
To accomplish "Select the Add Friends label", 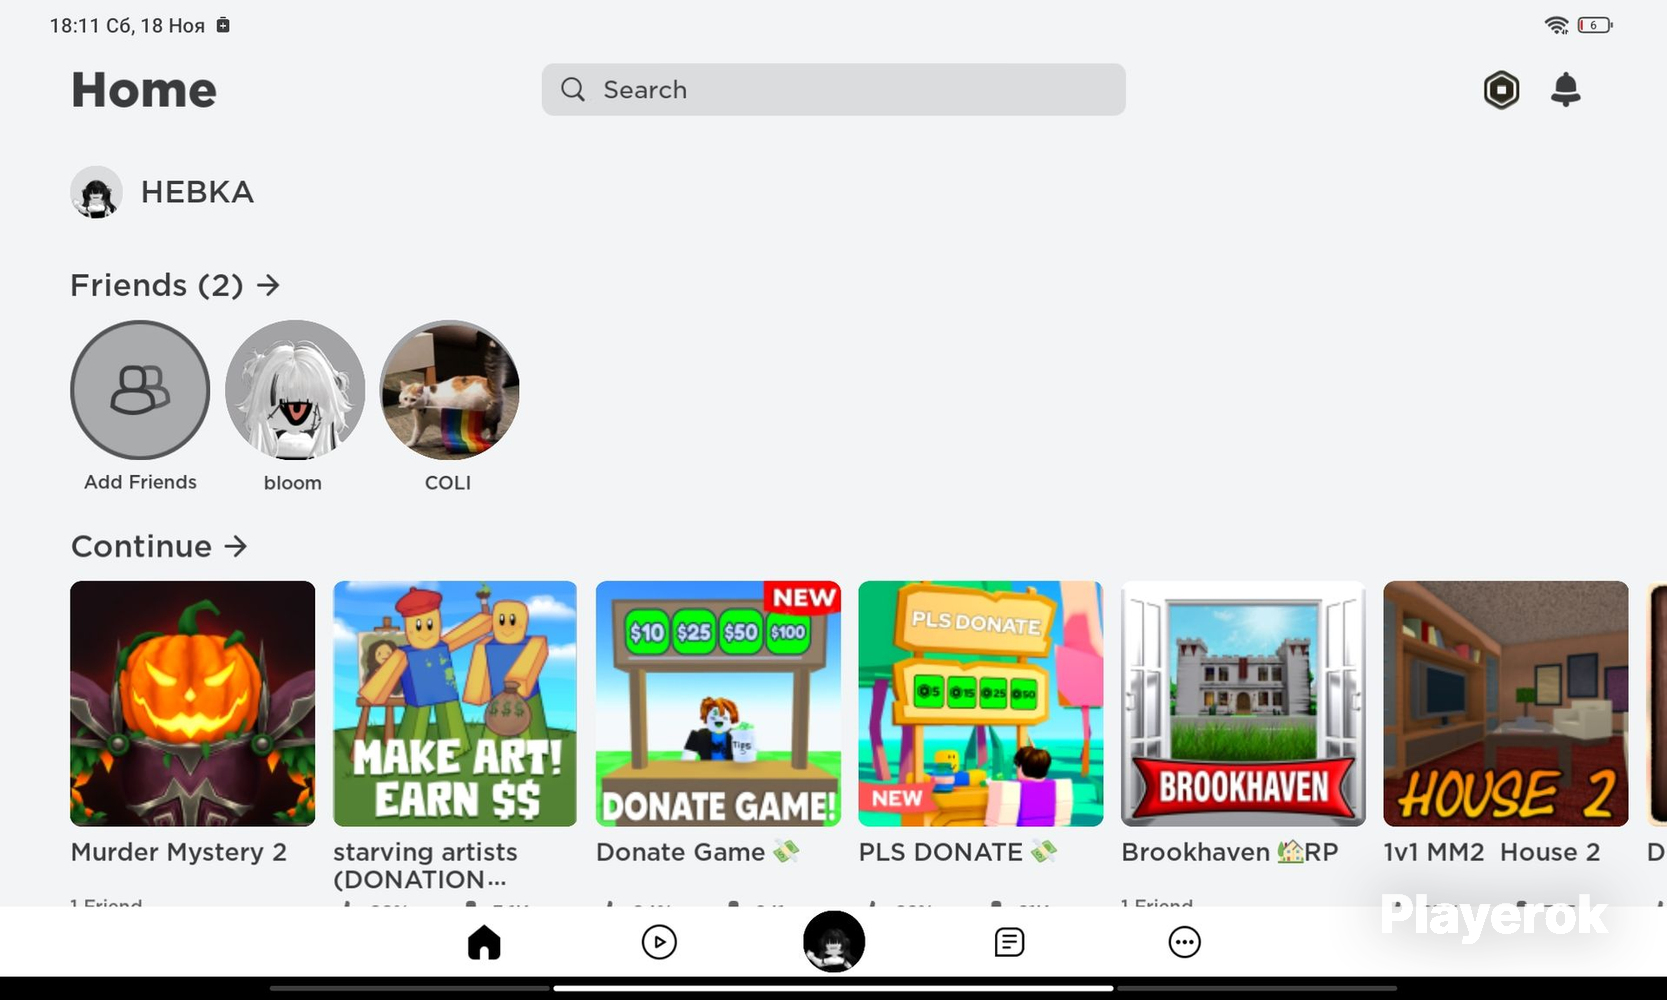I will click(x=140, y=482).
